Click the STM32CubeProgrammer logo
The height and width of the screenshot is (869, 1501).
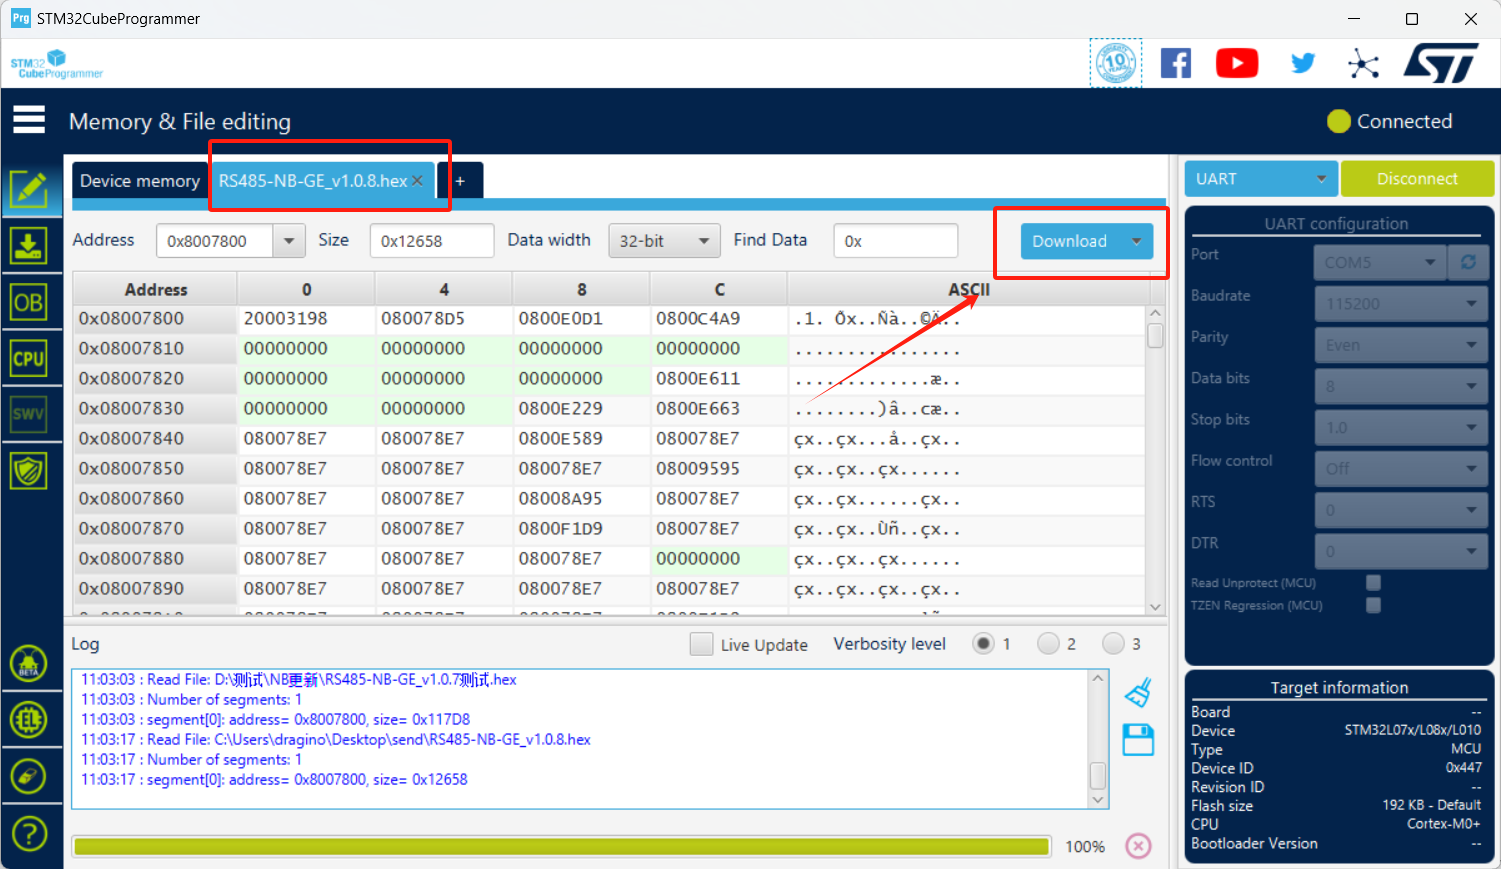[x=57, y=64]
